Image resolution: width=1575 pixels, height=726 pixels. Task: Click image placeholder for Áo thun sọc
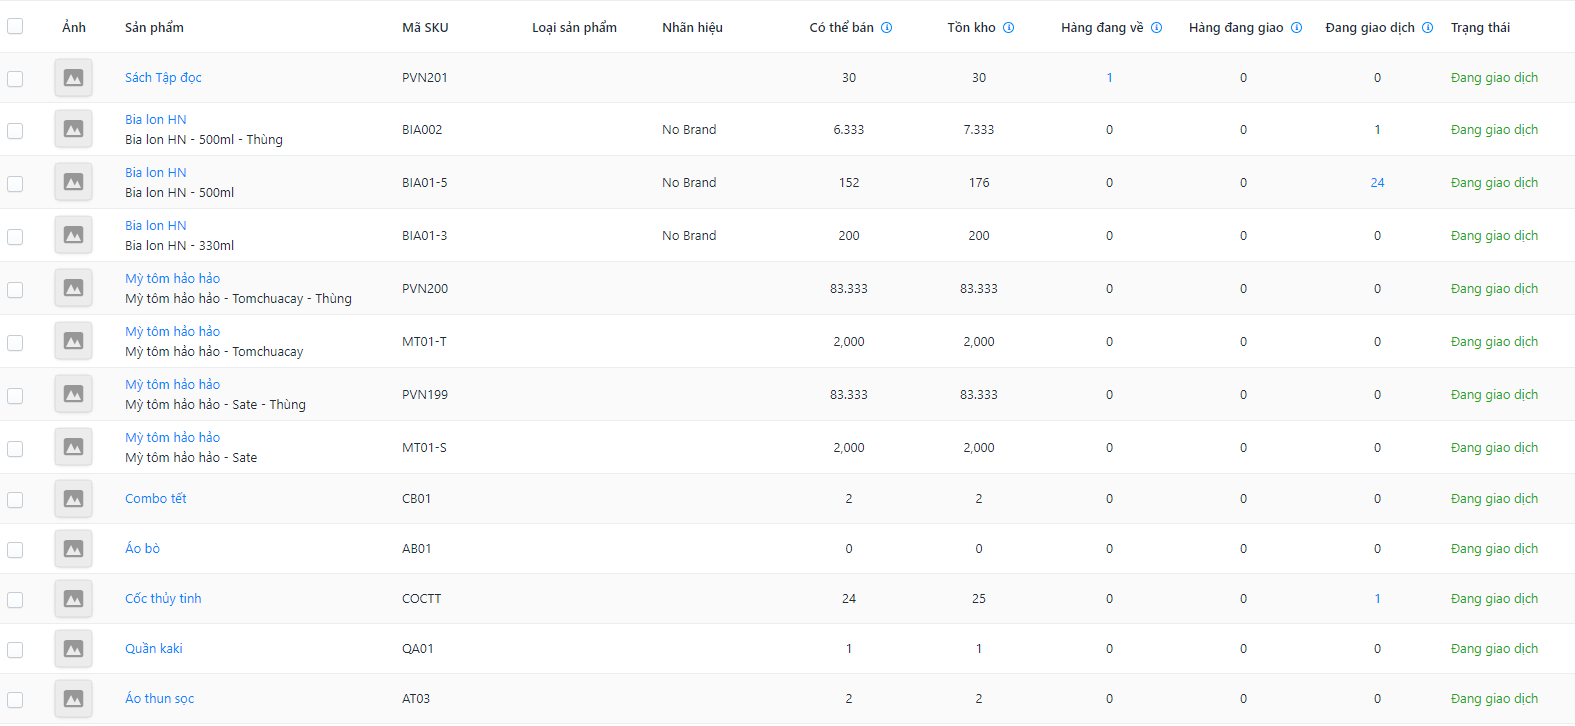(x=73, y=699)
